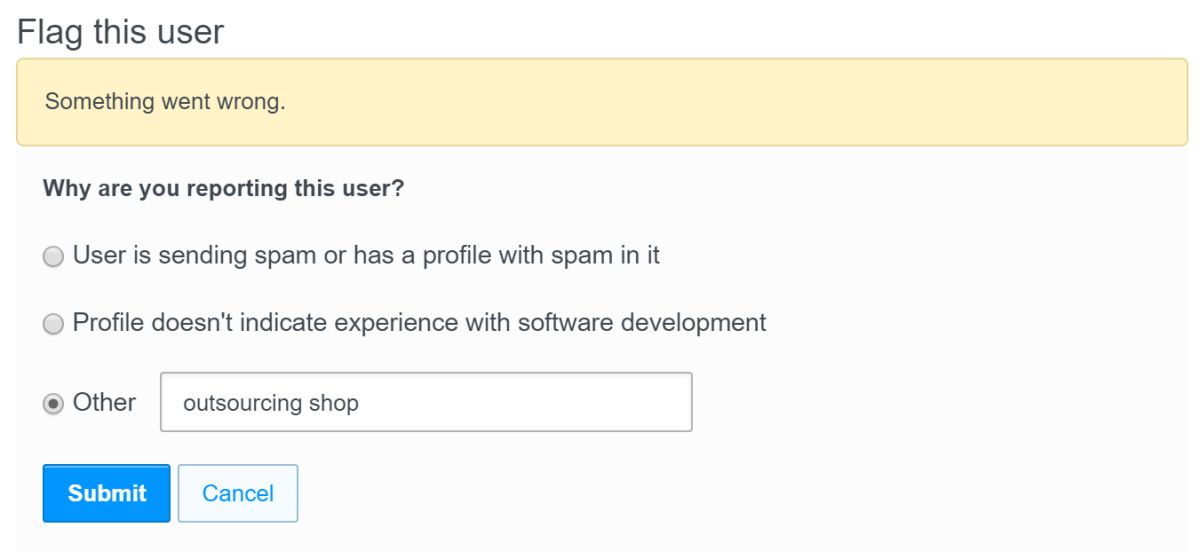Click the 'Flag this user' heading
This screenshot has height=551, width=1200.
pos(121,32)
